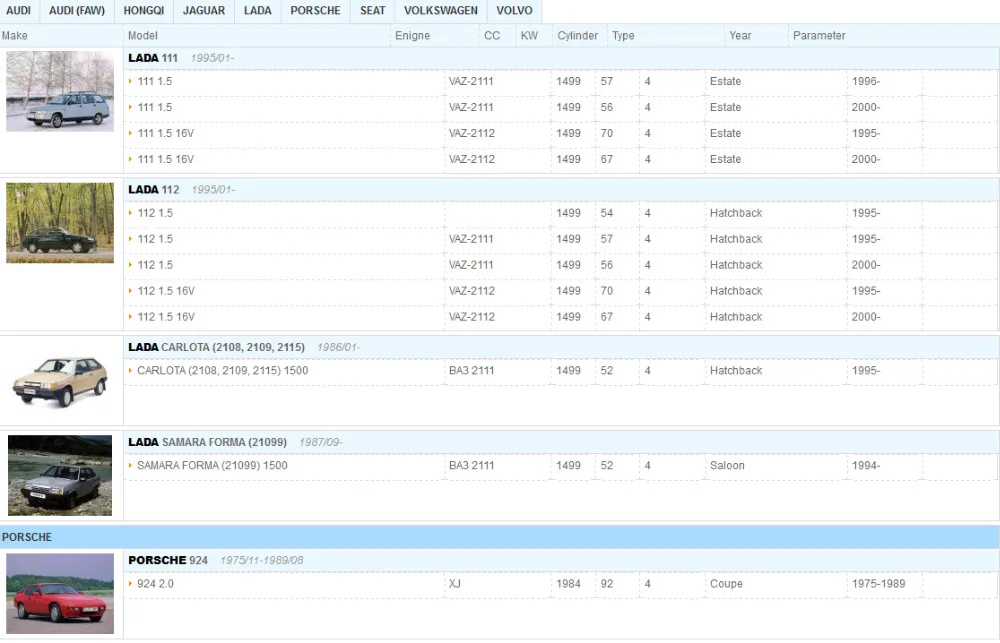This screenshot has height=643, width=1000.
Task: Click the LADA SAMARA FORMA (21099) heading
Action: pos(207,442)
